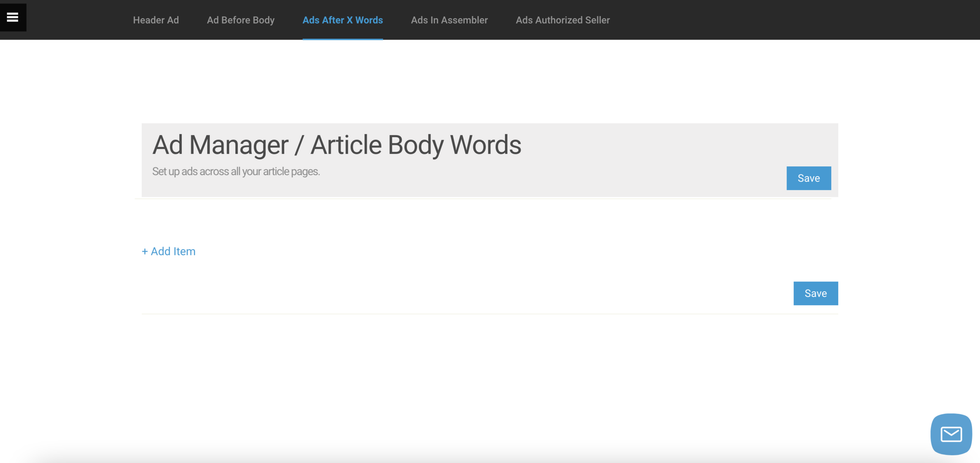980x463 pixels.
Task: Go to the Ads In Assembler tab
Action: point(449,20)
